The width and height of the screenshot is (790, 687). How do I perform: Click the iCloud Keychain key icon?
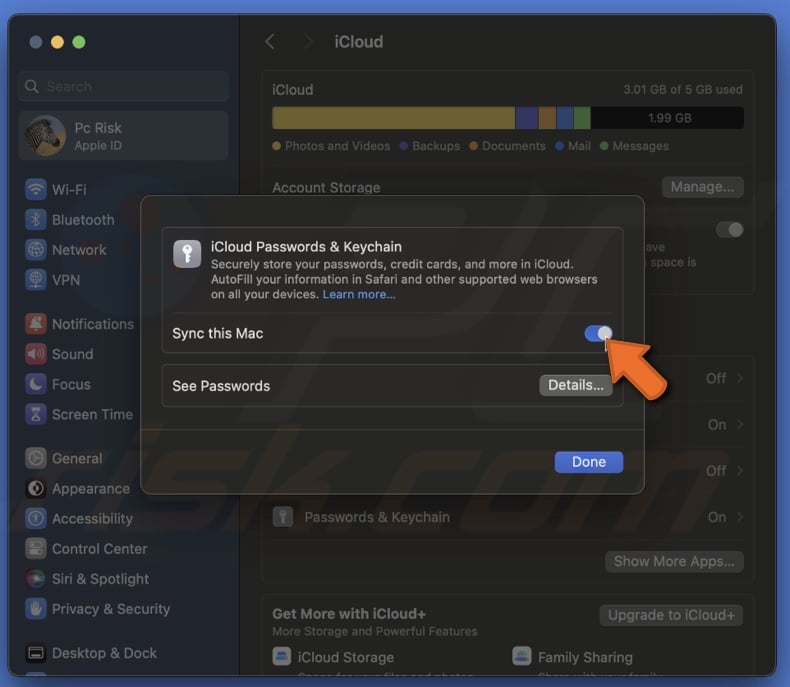(x=187, y=253)
